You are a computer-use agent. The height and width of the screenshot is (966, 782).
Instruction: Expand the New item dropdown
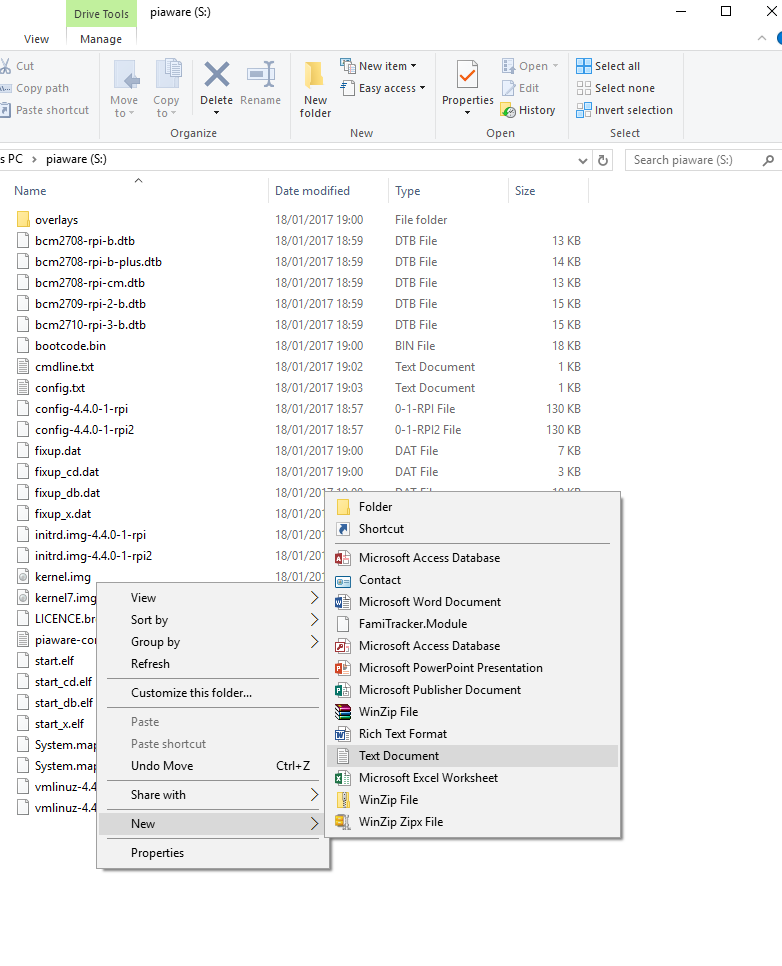pyautogui.click(x=382, y=66)
